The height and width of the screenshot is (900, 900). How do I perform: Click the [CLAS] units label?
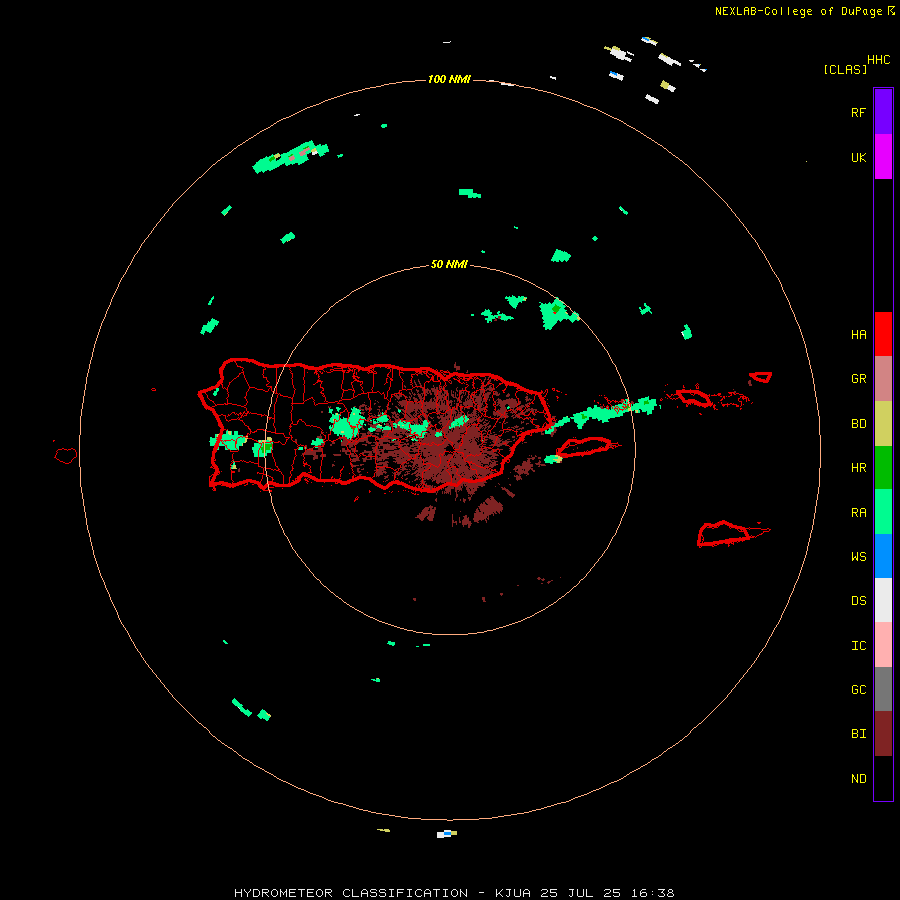[845, 69]
